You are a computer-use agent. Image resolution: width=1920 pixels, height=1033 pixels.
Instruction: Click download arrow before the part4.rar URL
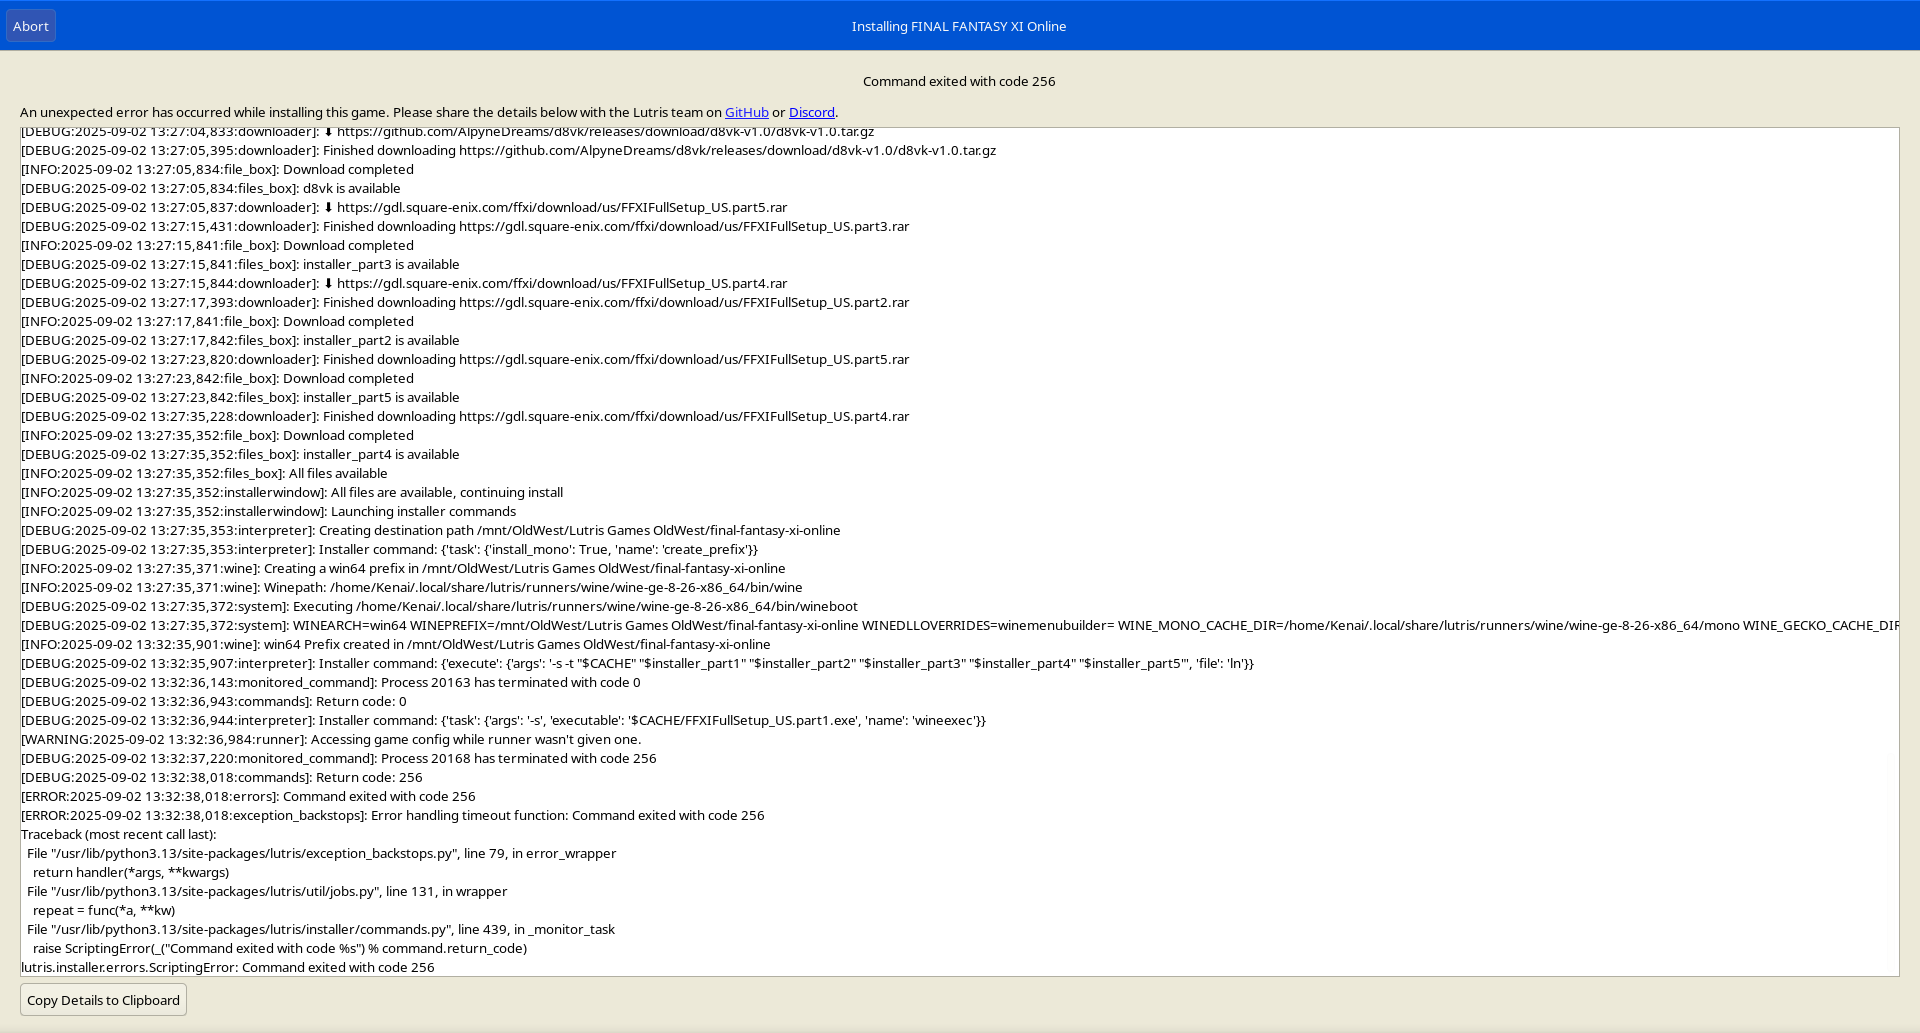point(328,284)
